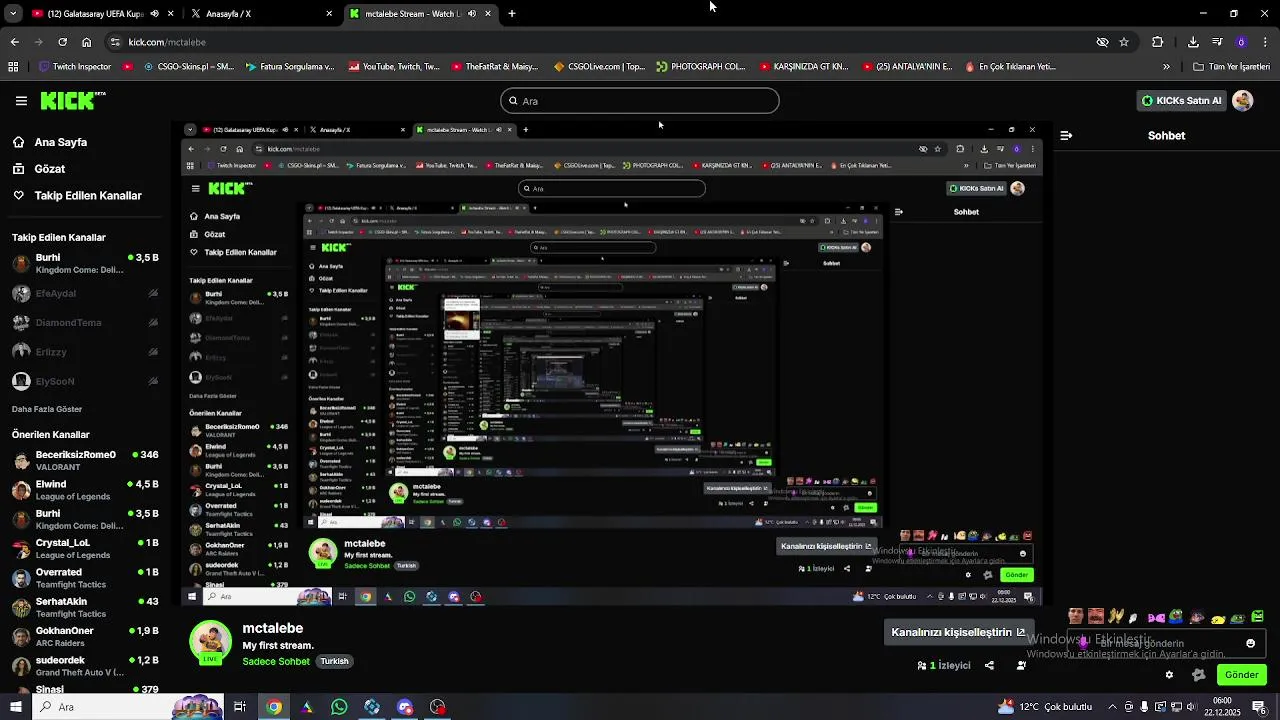Open the Twitch Inspector bookmark
The image size is (1280, 720).
[x=76, y=67]
